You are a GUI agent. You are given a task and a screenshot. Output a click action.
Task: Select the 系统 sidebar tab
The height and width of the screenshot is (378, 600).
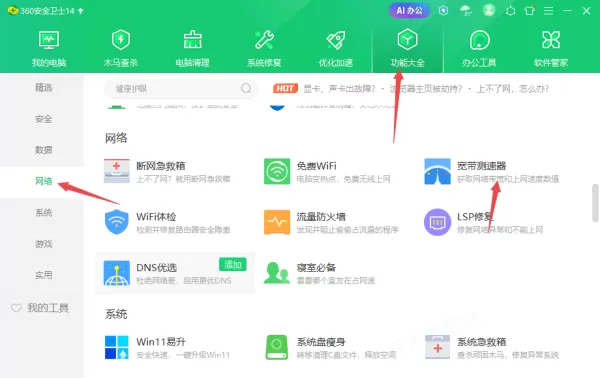point(43,212)
